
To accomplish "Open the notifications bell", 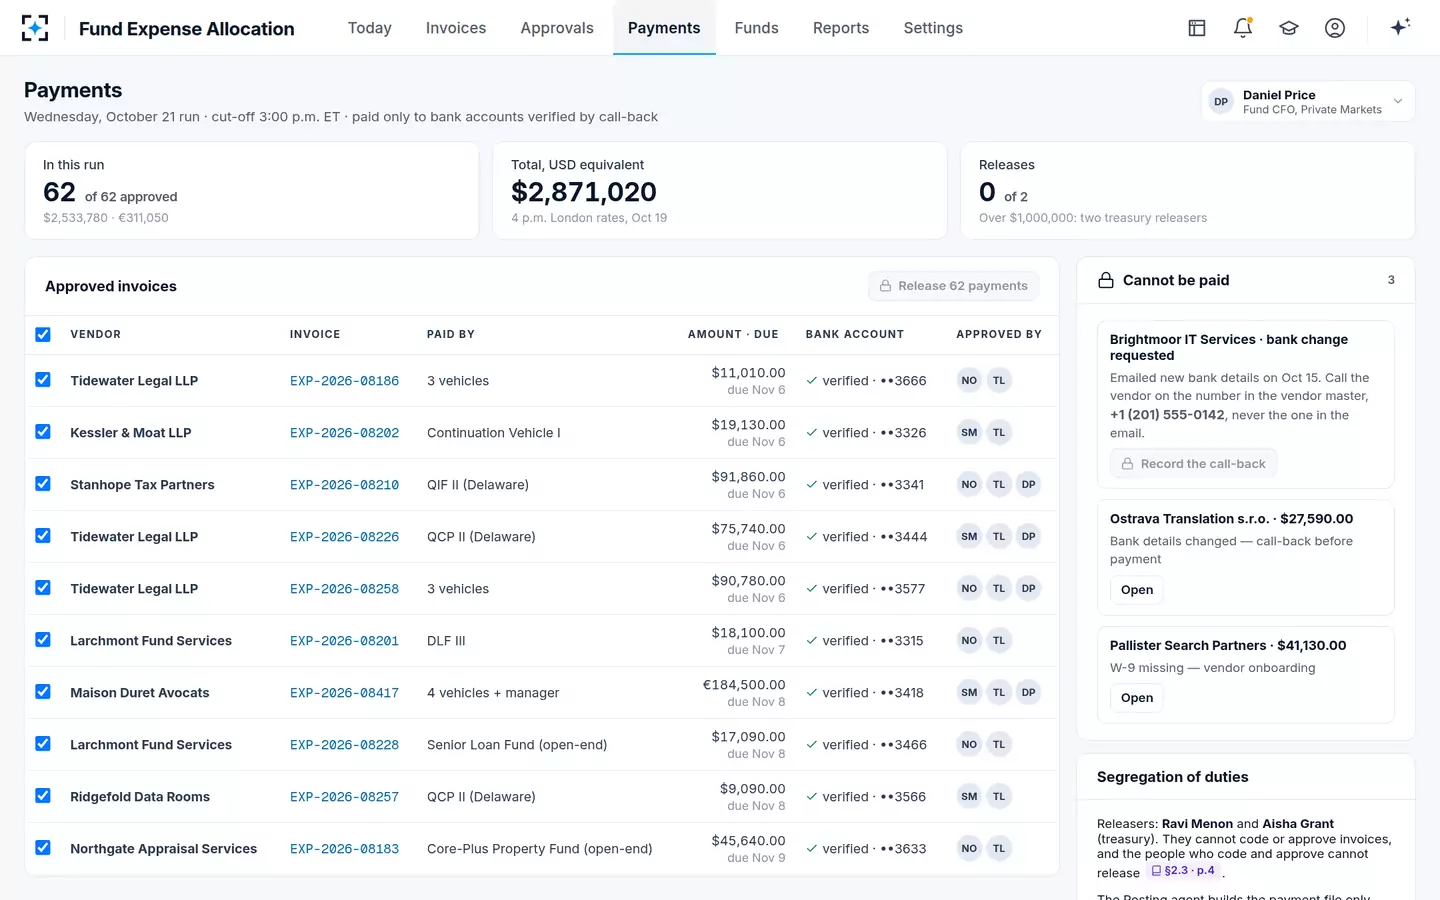I will [1243, 28].
